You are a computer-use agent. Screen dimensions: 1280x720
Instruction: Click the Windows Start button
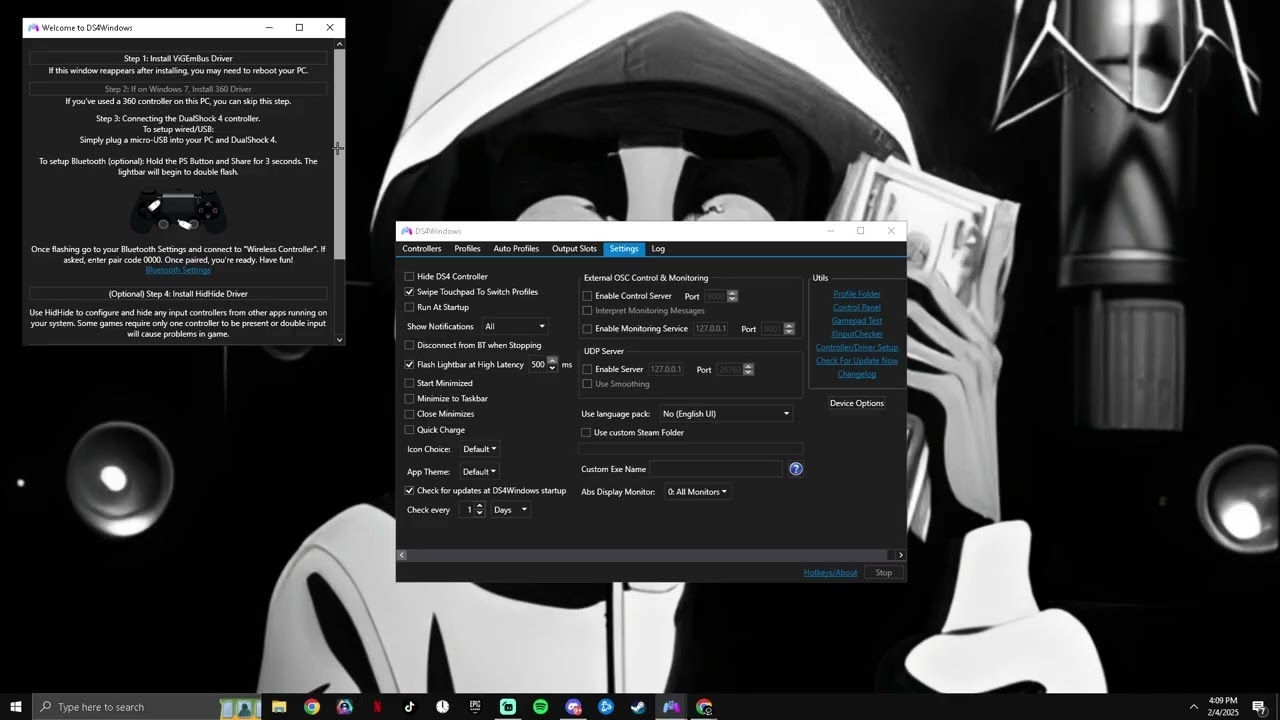coord(16,707)
